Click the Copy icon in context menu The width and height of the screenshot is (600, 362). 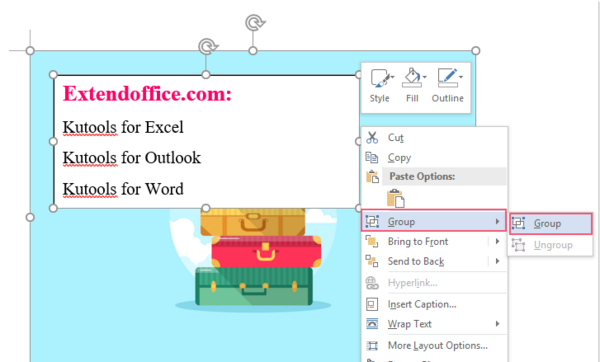point(372,157)
